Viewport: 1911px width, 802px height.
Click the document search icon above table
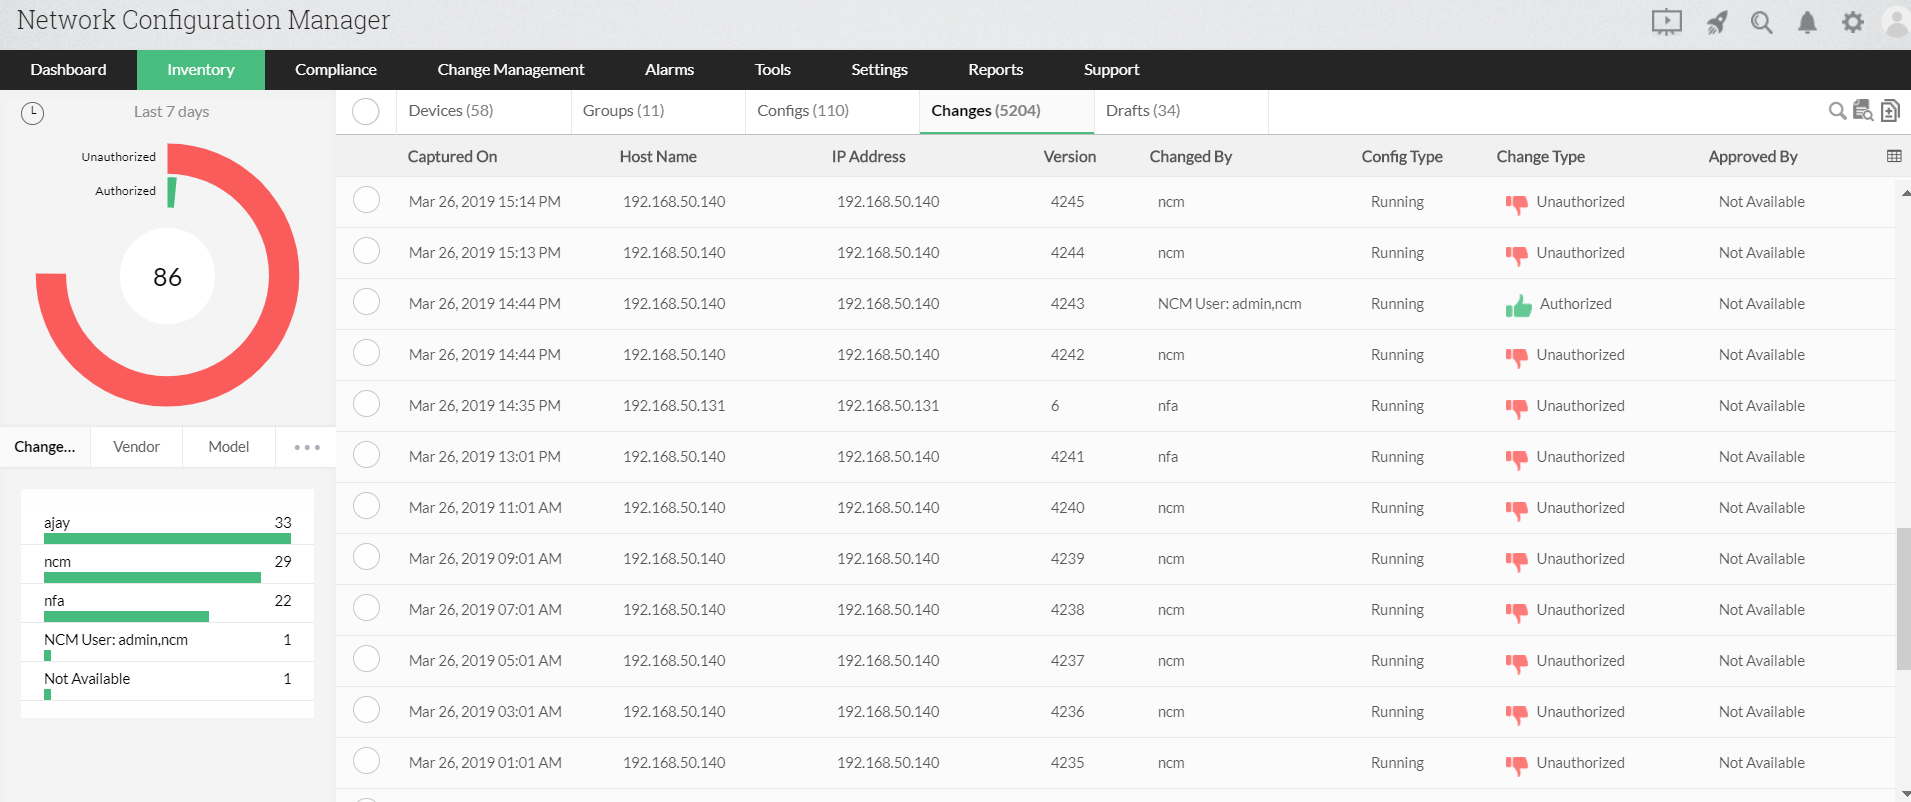[x=1863, y=111]
